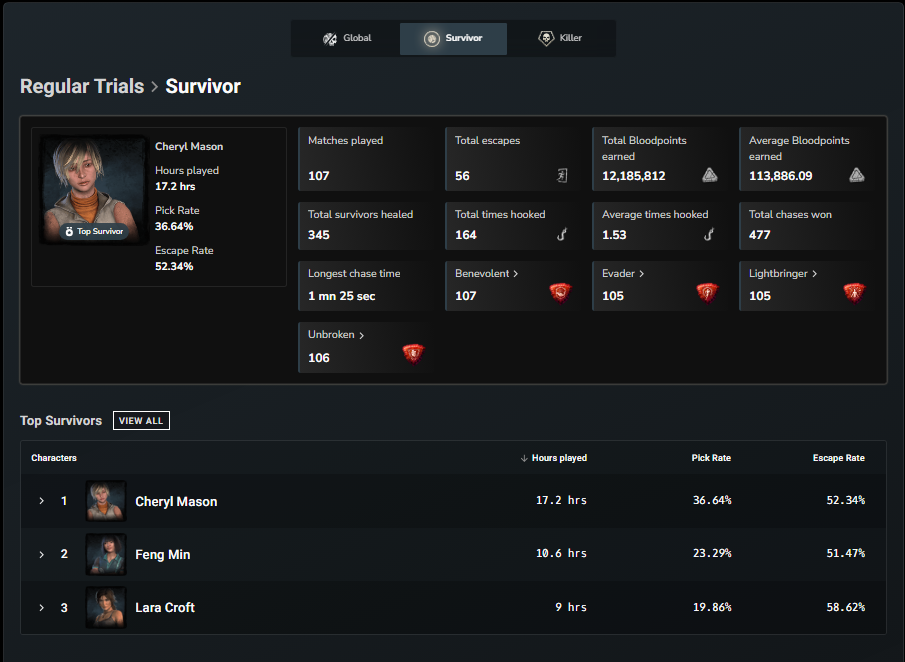The width and height of the screenshot is (905, 662).
Task: Click Cheryl Mason's large portrait
Action: (93, 190)
